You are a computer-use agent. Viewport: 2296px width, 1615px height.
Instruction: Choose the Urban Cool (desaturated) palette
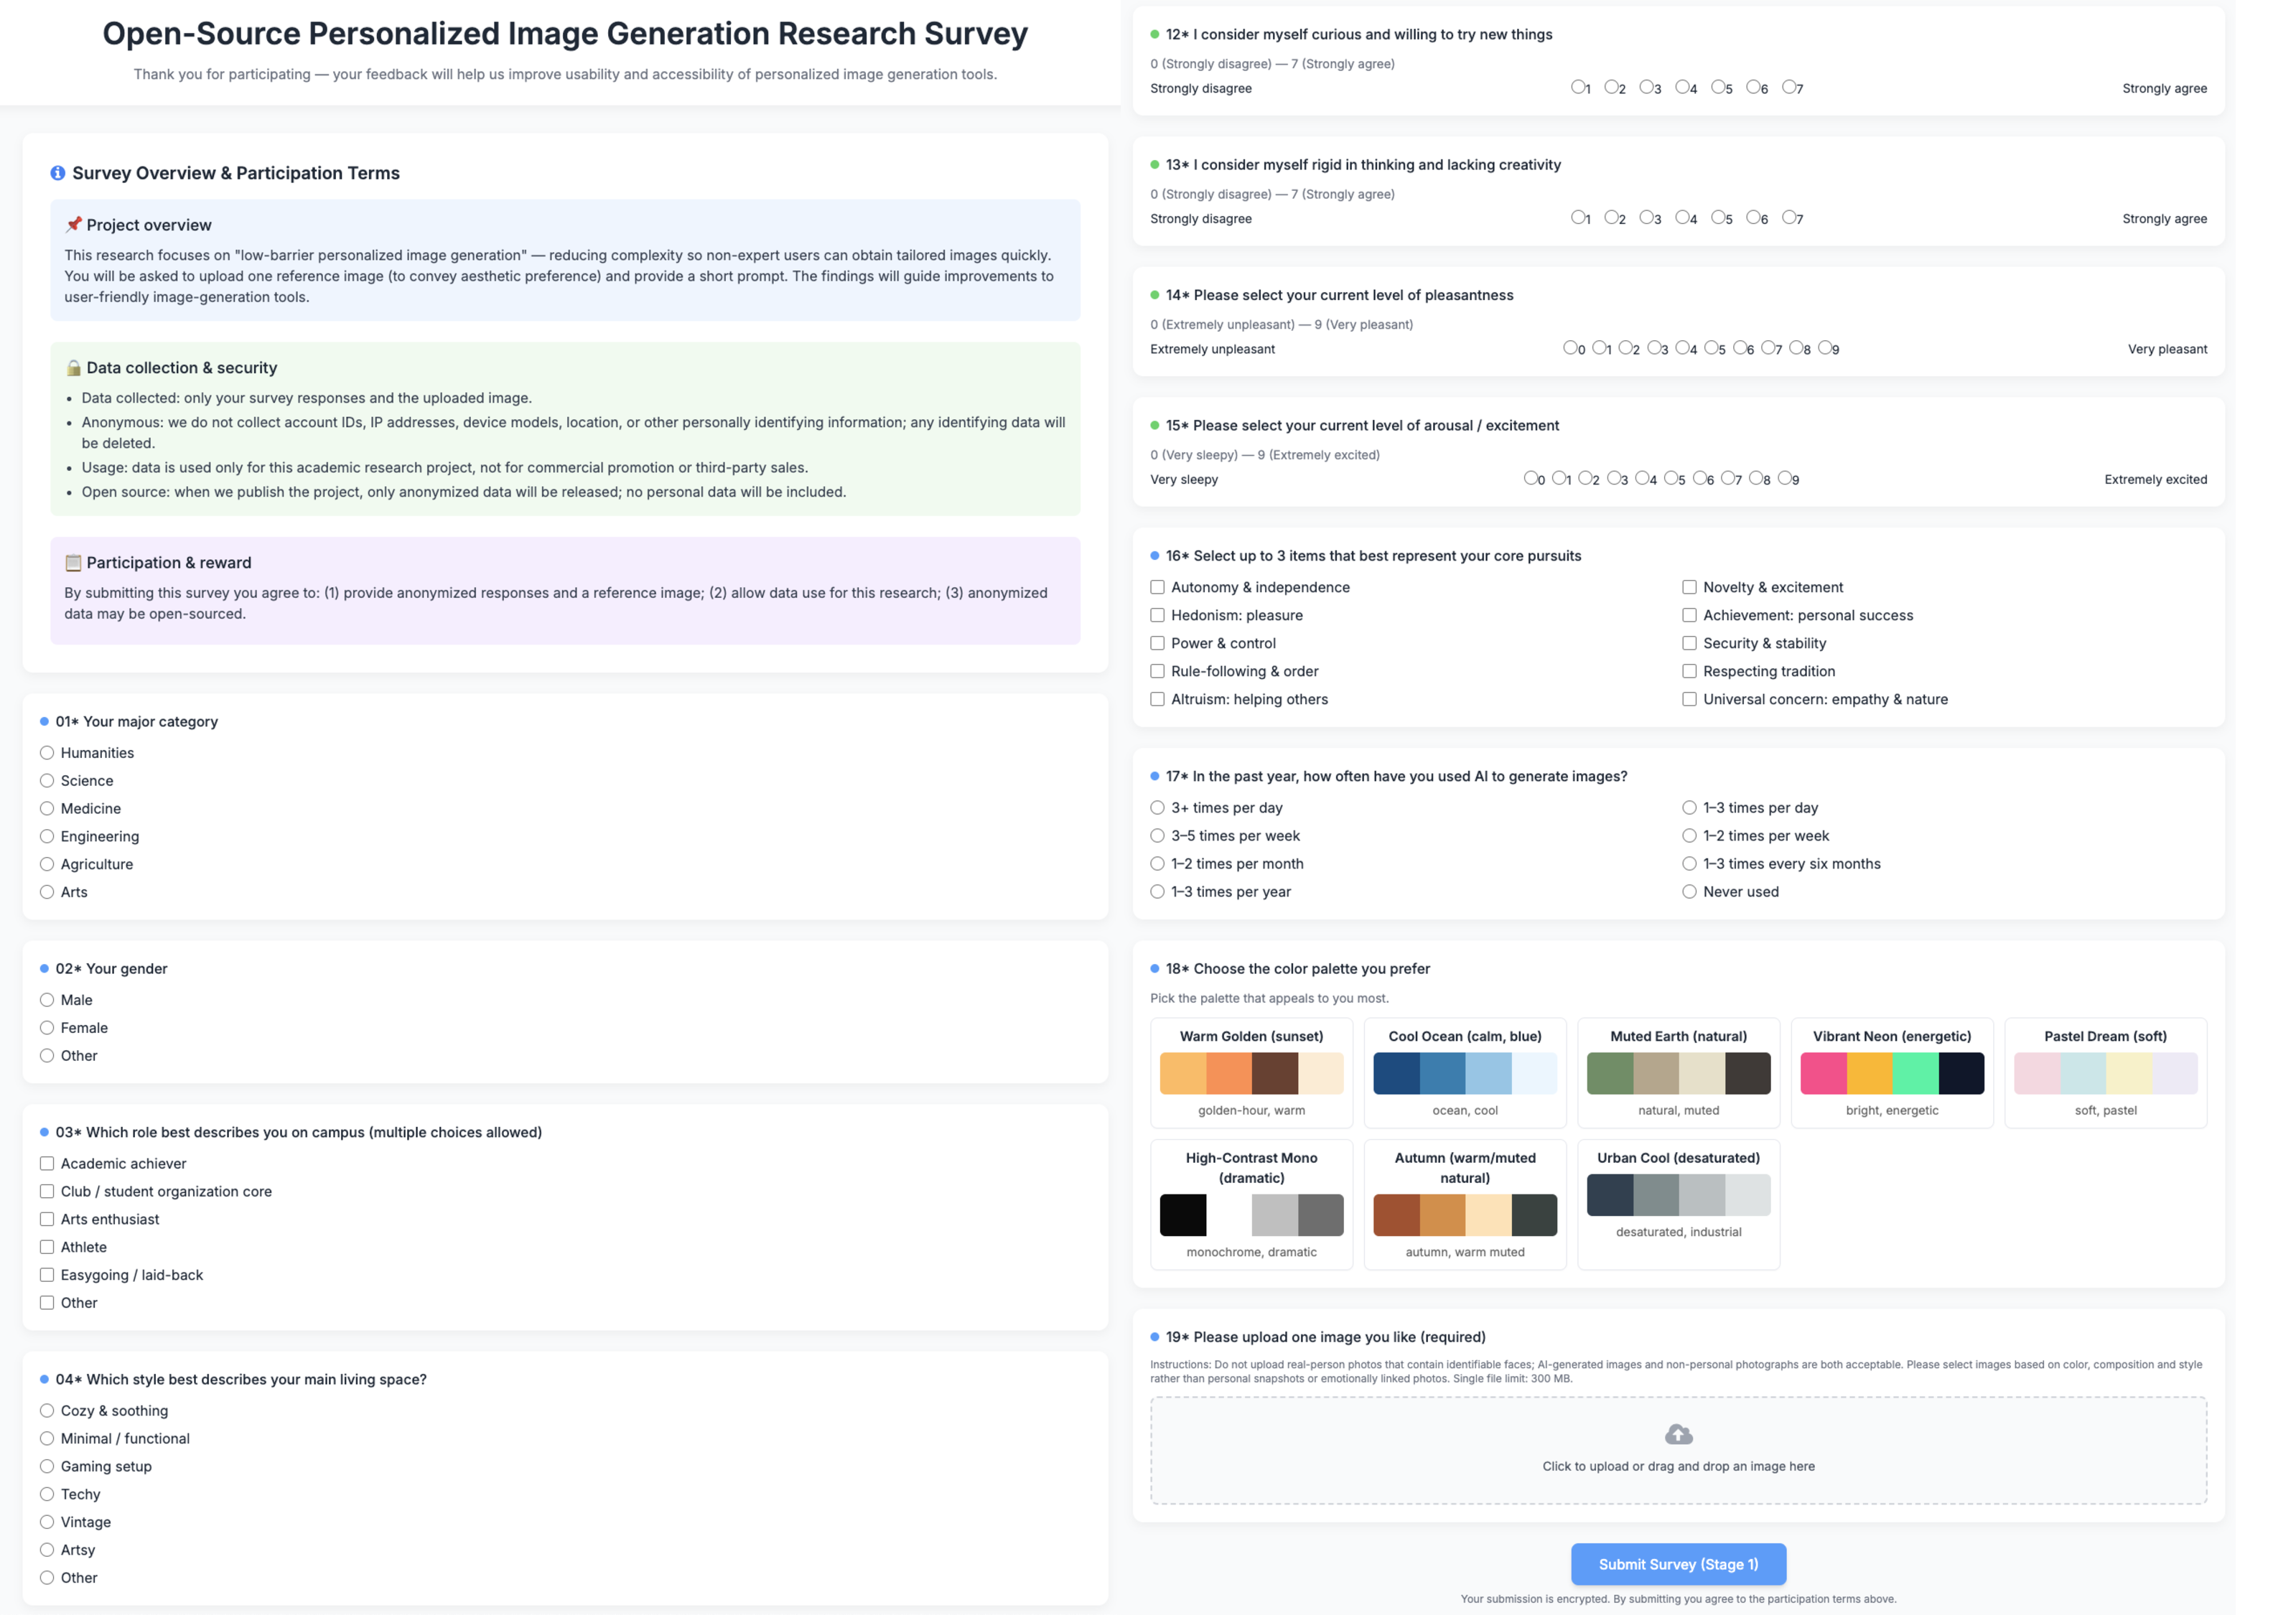(1678, 1205)
